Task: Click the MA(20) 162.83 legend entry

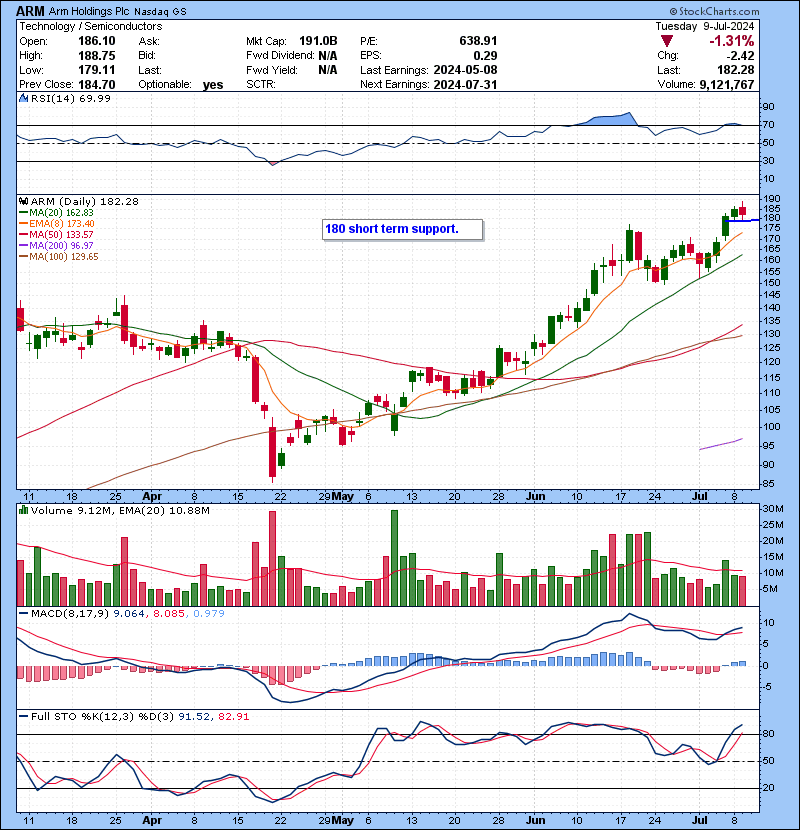Action: click(57, 212)
